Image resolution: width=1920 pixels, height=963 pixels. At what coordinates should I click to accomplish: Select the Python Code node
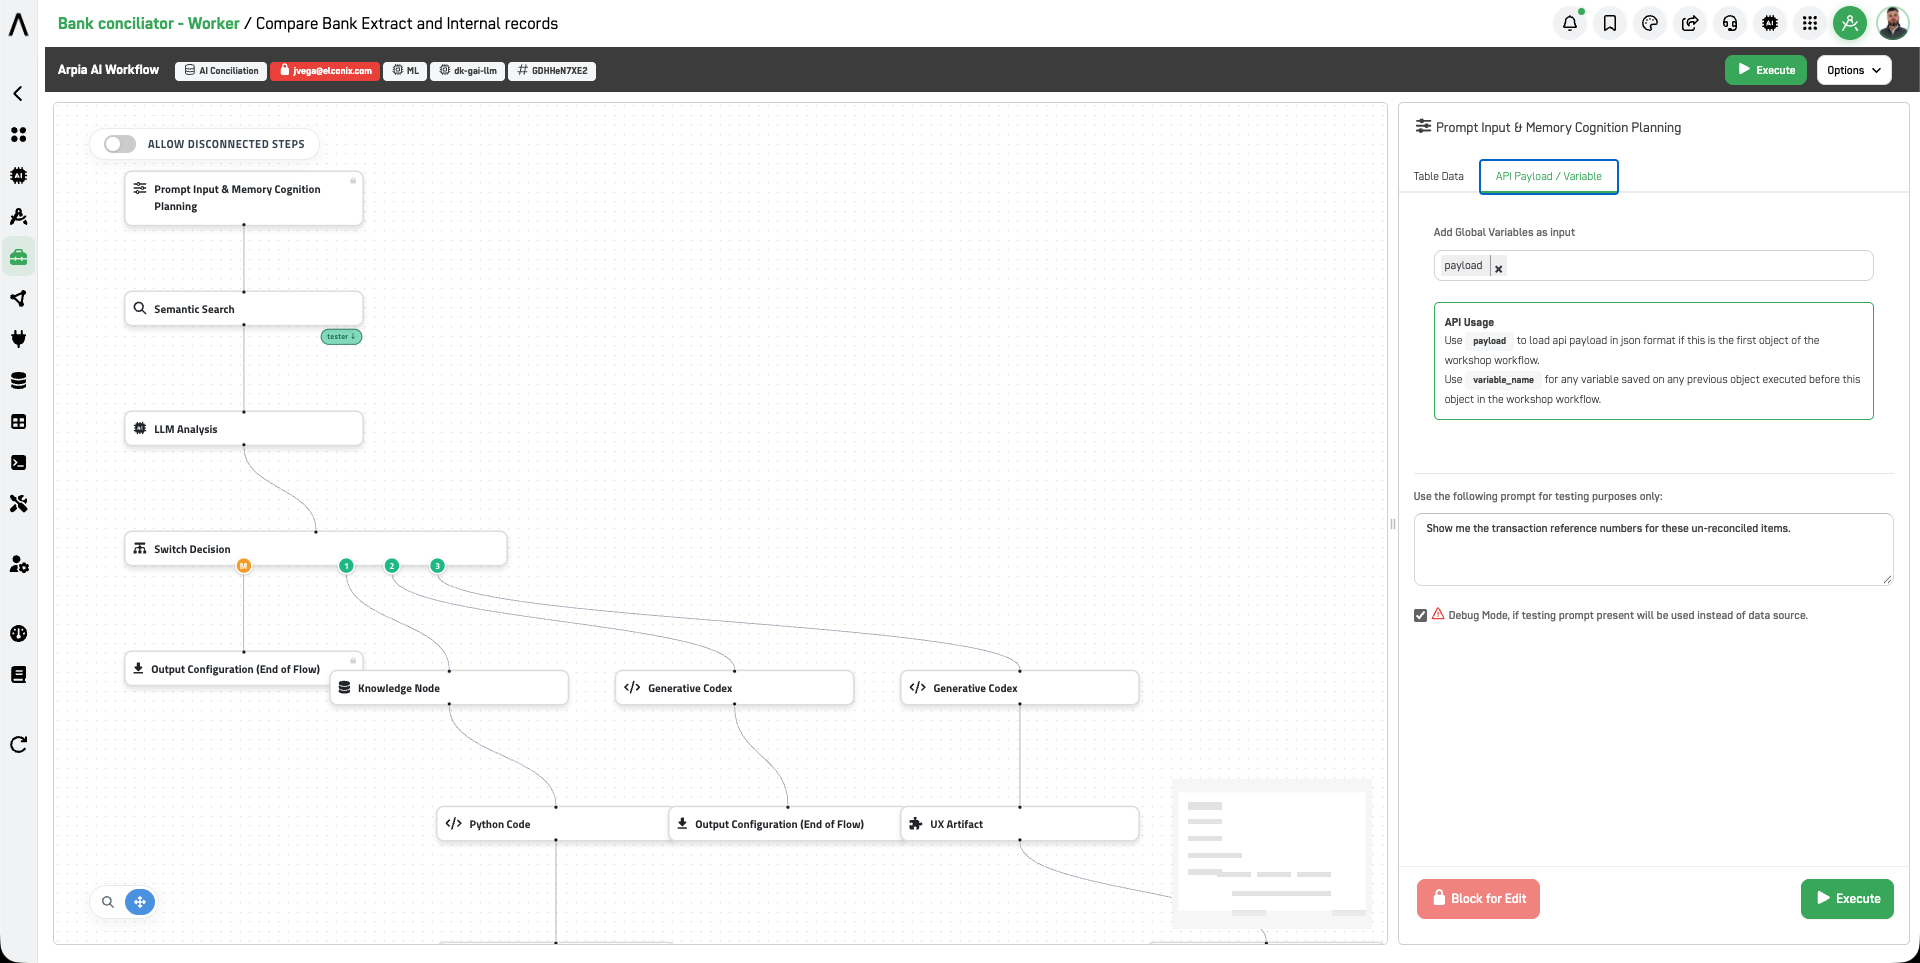[554, 824]
